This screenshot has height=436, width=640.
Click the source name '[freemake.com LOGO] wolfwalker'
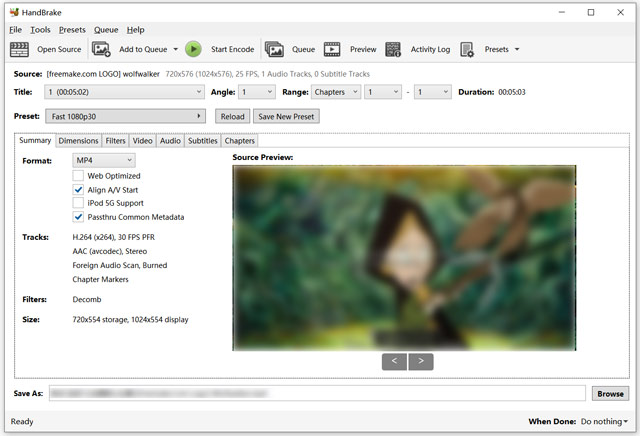tap(103, 74)
